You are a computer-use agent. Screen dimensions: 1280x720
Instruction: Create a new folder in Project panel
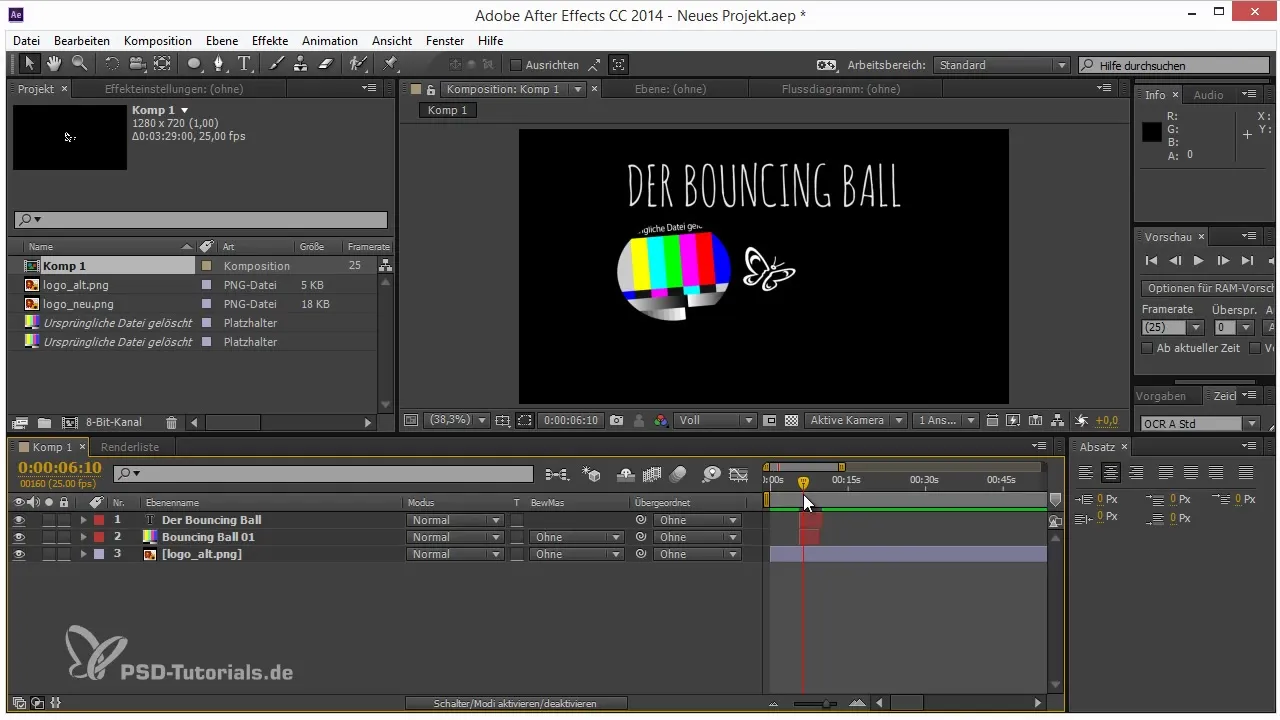(43, 423)
